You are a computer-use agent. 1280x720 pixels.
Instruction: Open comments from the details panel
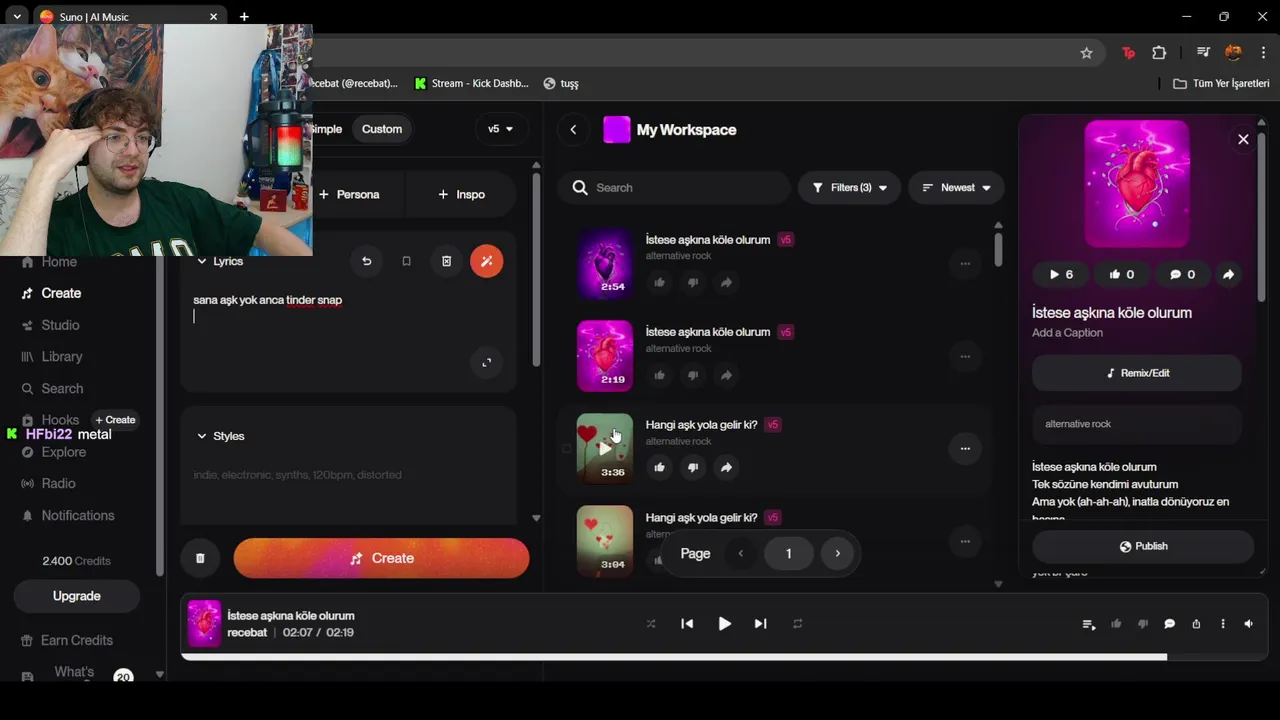[x=1182, y=274]
